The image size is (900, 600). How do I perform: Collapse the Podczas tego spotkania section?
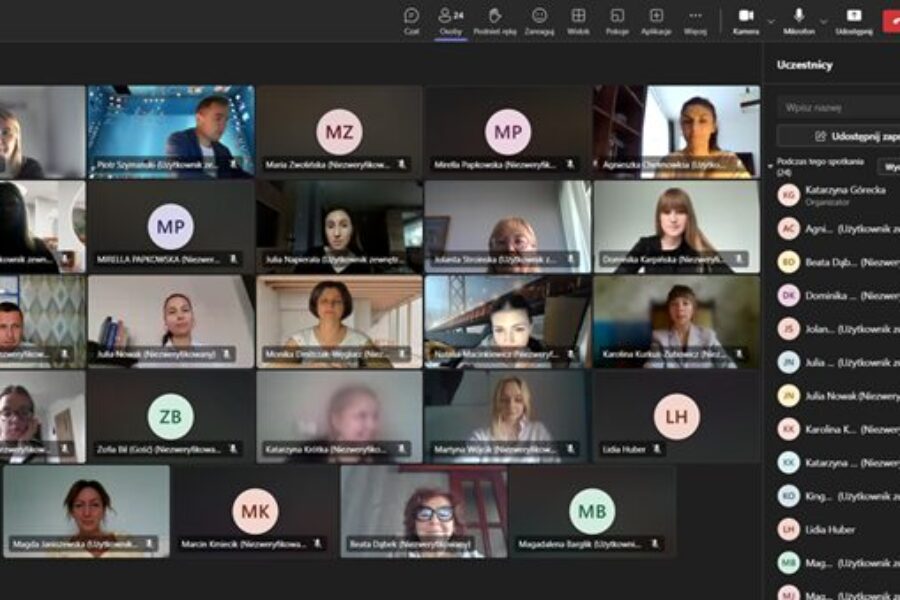(770, 167)
